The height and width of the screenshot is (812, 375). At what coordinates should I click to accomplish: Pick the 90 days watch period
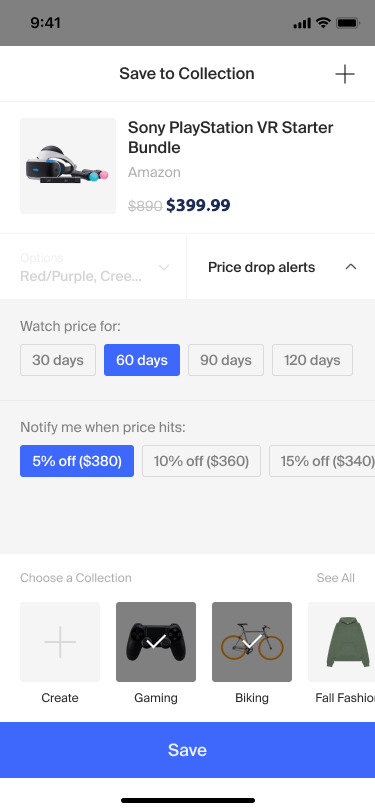(x=226, y=360)
